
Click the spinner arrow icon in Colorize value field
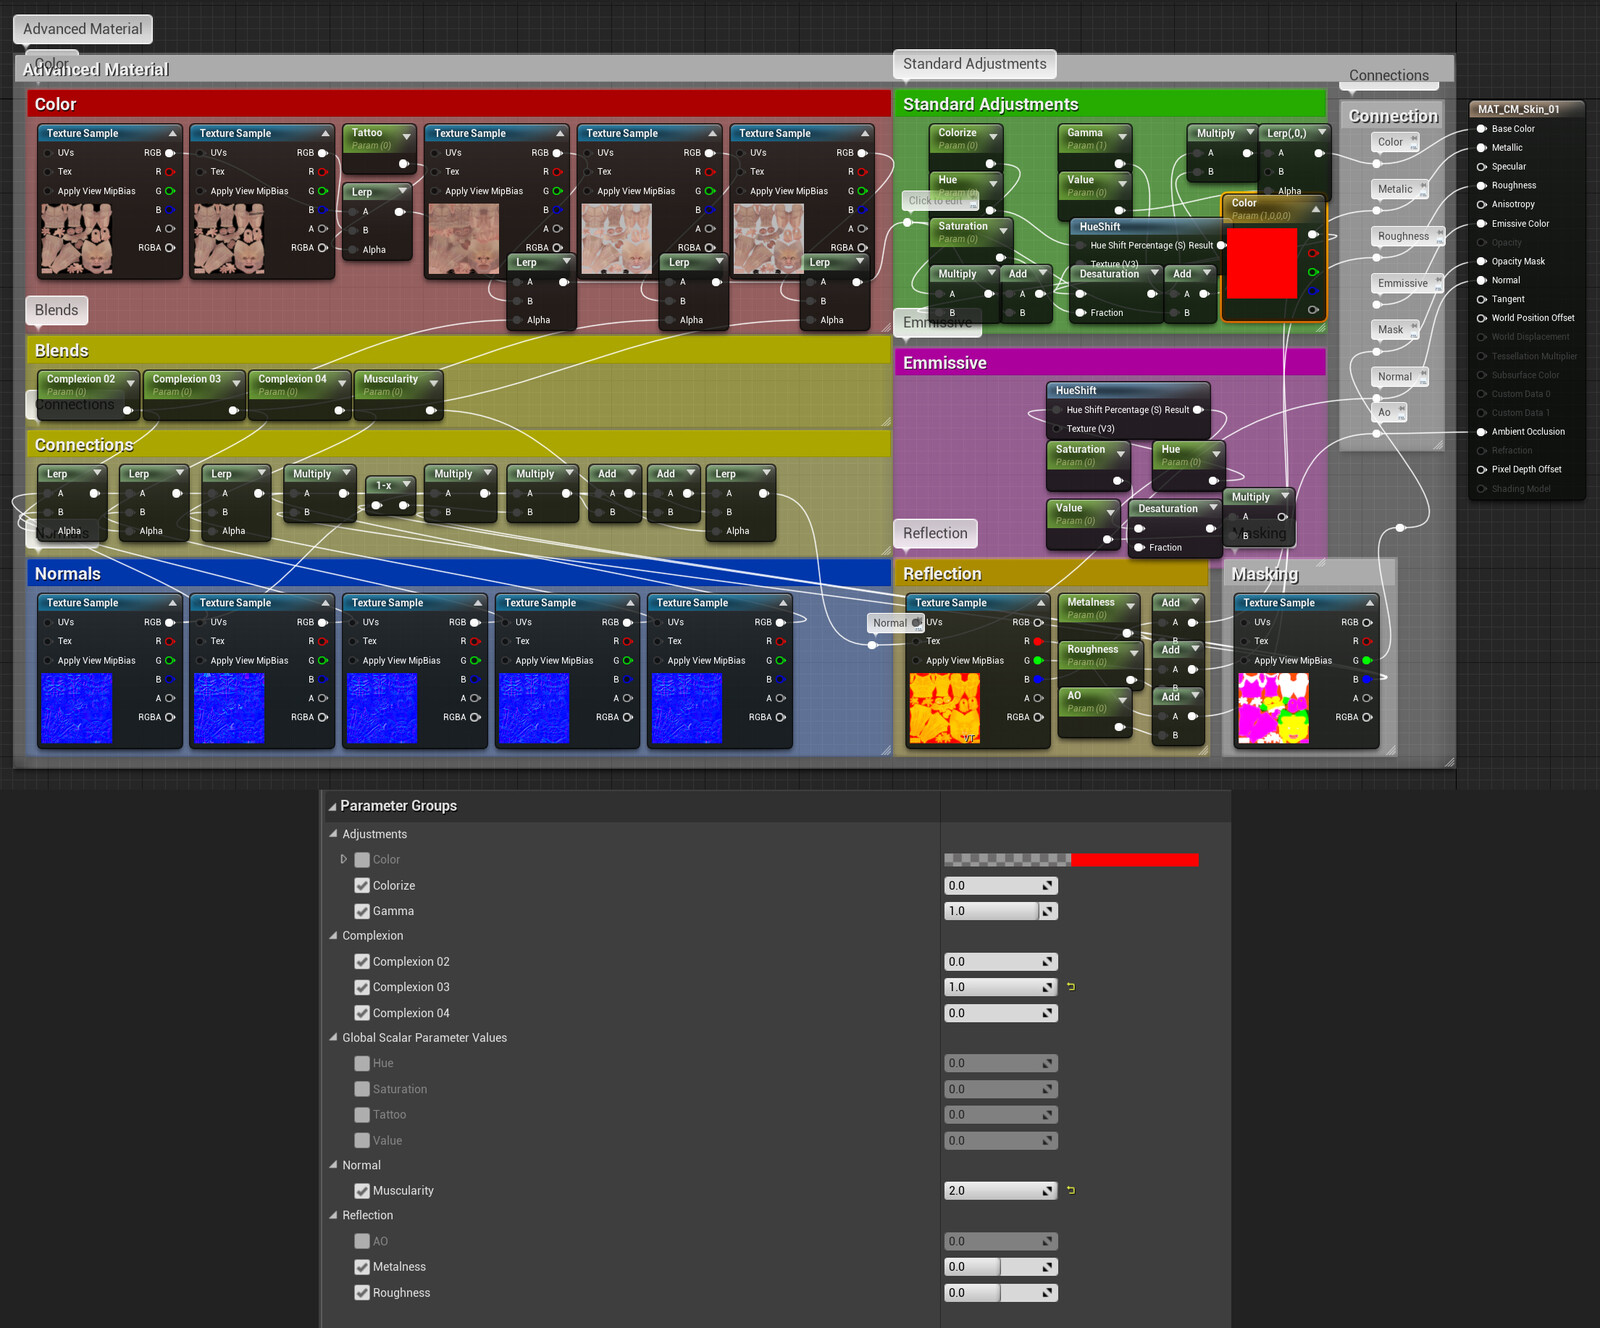coord(1047,885)
